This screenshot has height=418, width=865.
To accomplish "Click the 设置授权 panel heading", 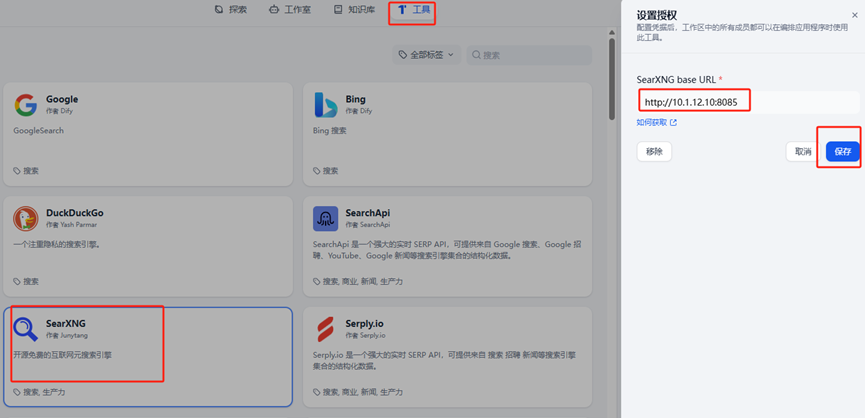I will (656, 15).
